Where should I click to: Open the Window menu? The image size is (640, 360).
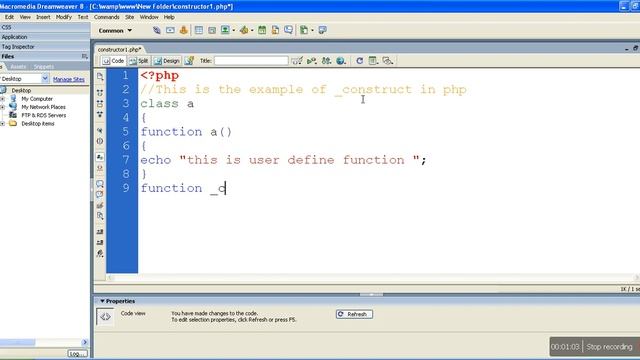pos(149,17)
